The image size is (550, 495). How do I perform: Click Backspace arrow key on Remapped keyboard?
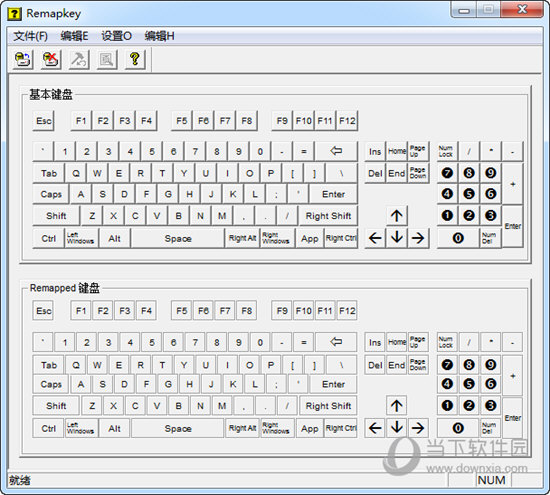(x=336, y=342)
